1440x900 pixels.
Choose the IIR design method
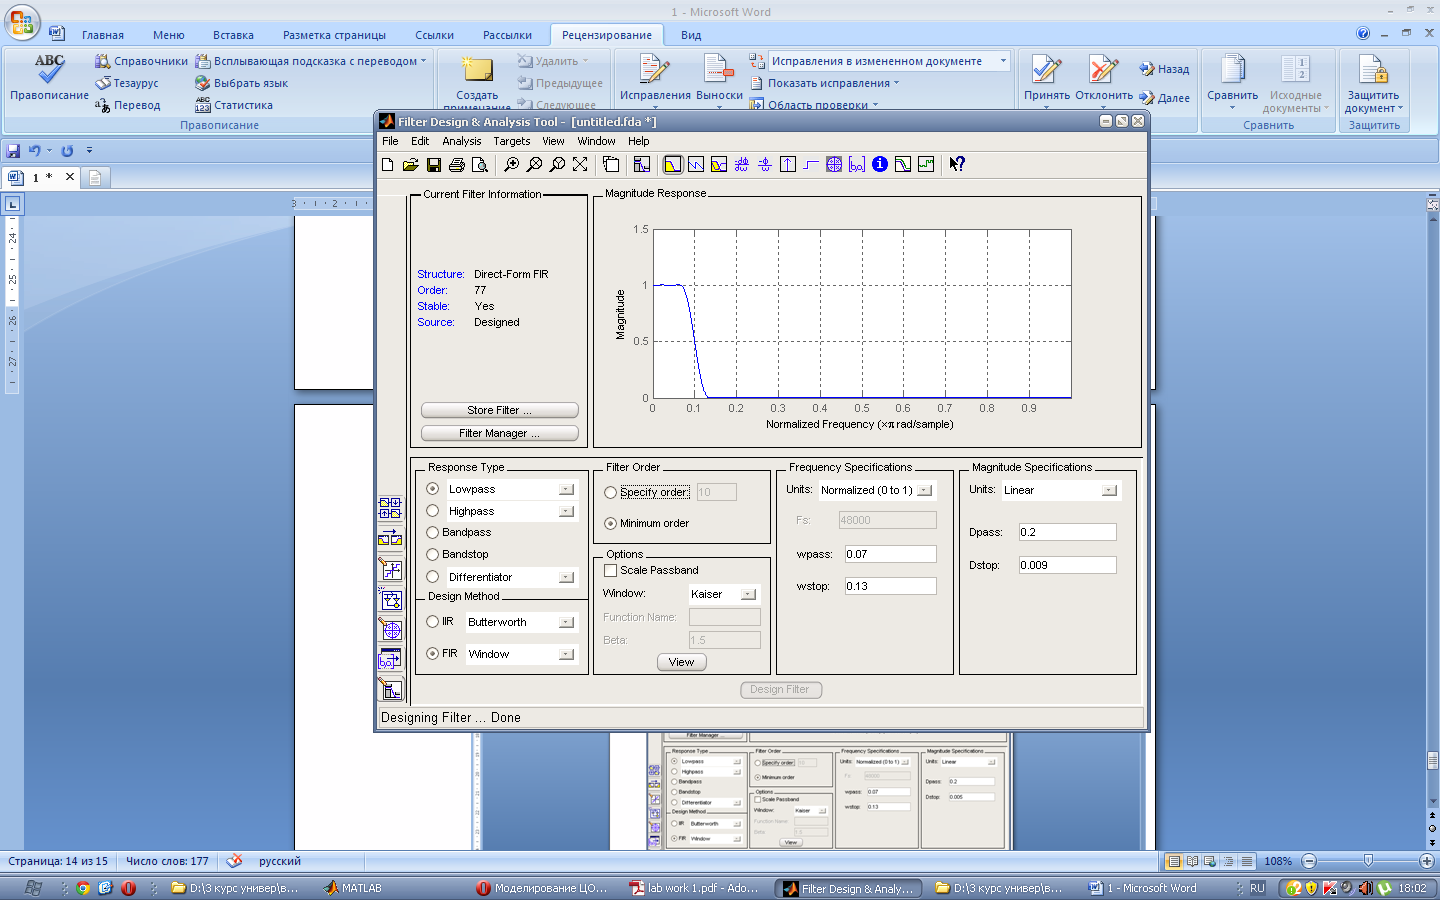pos(433,622)
